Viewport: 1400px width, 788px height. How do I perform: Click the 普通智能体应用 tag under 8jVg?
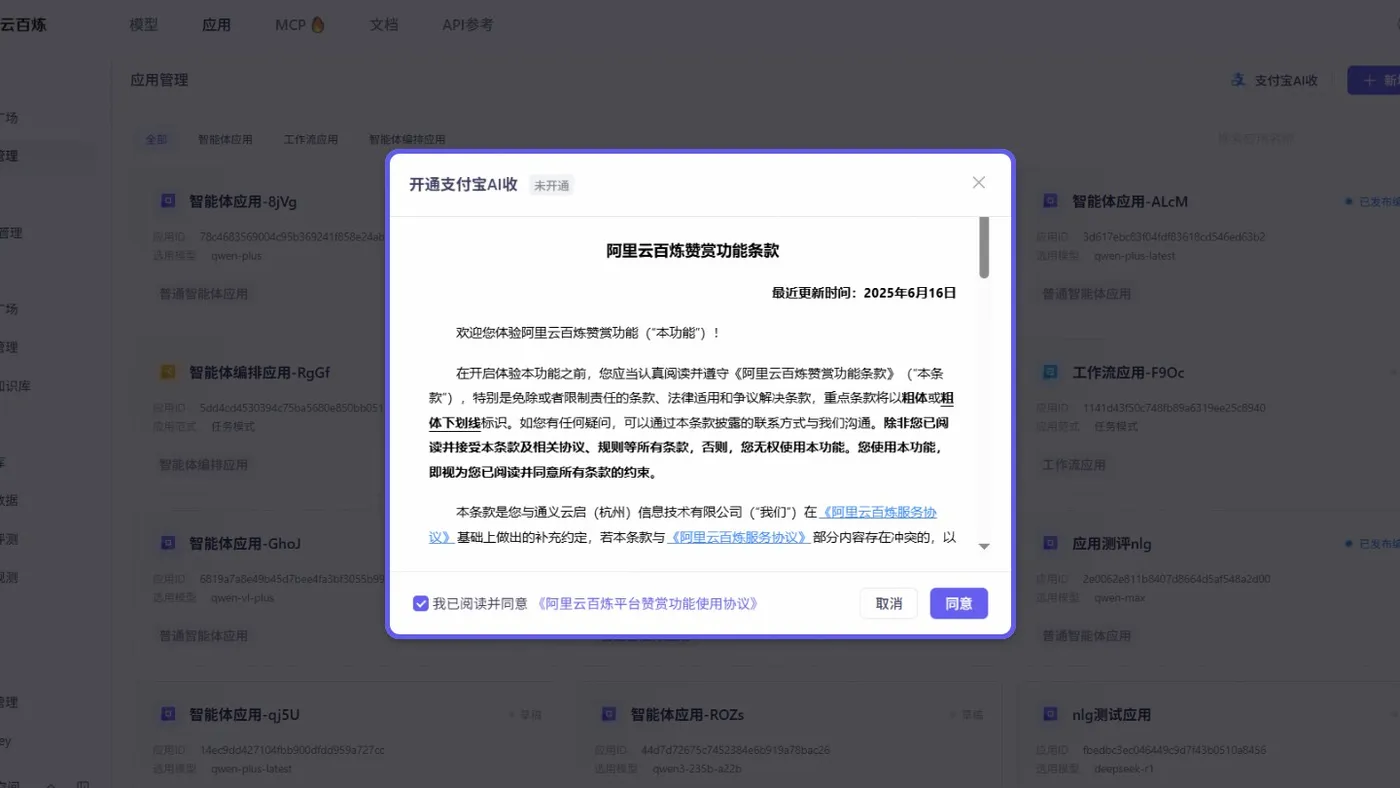coord(204,294)
